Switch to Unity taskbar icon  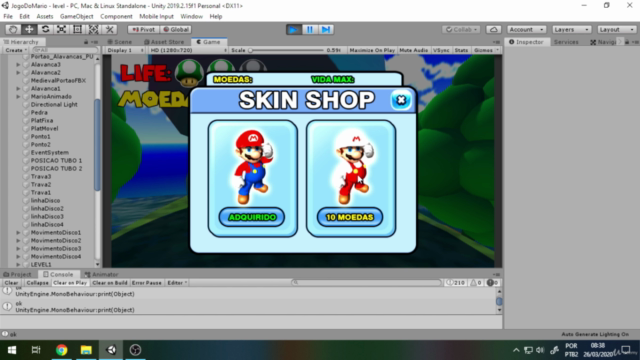click(111, 350)
